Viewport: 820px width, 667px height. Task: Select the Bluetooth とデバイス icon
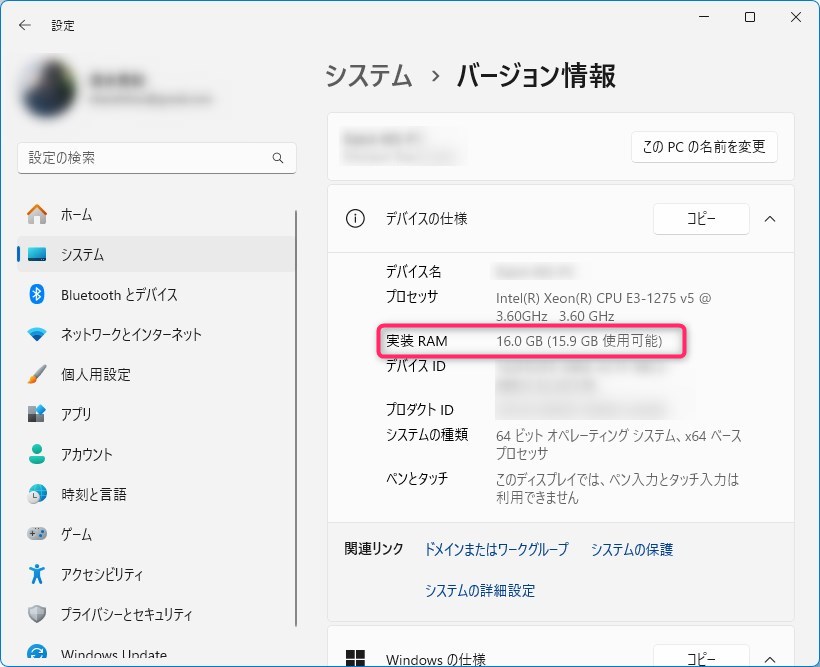pyautogui.click(x=37, y=295)
